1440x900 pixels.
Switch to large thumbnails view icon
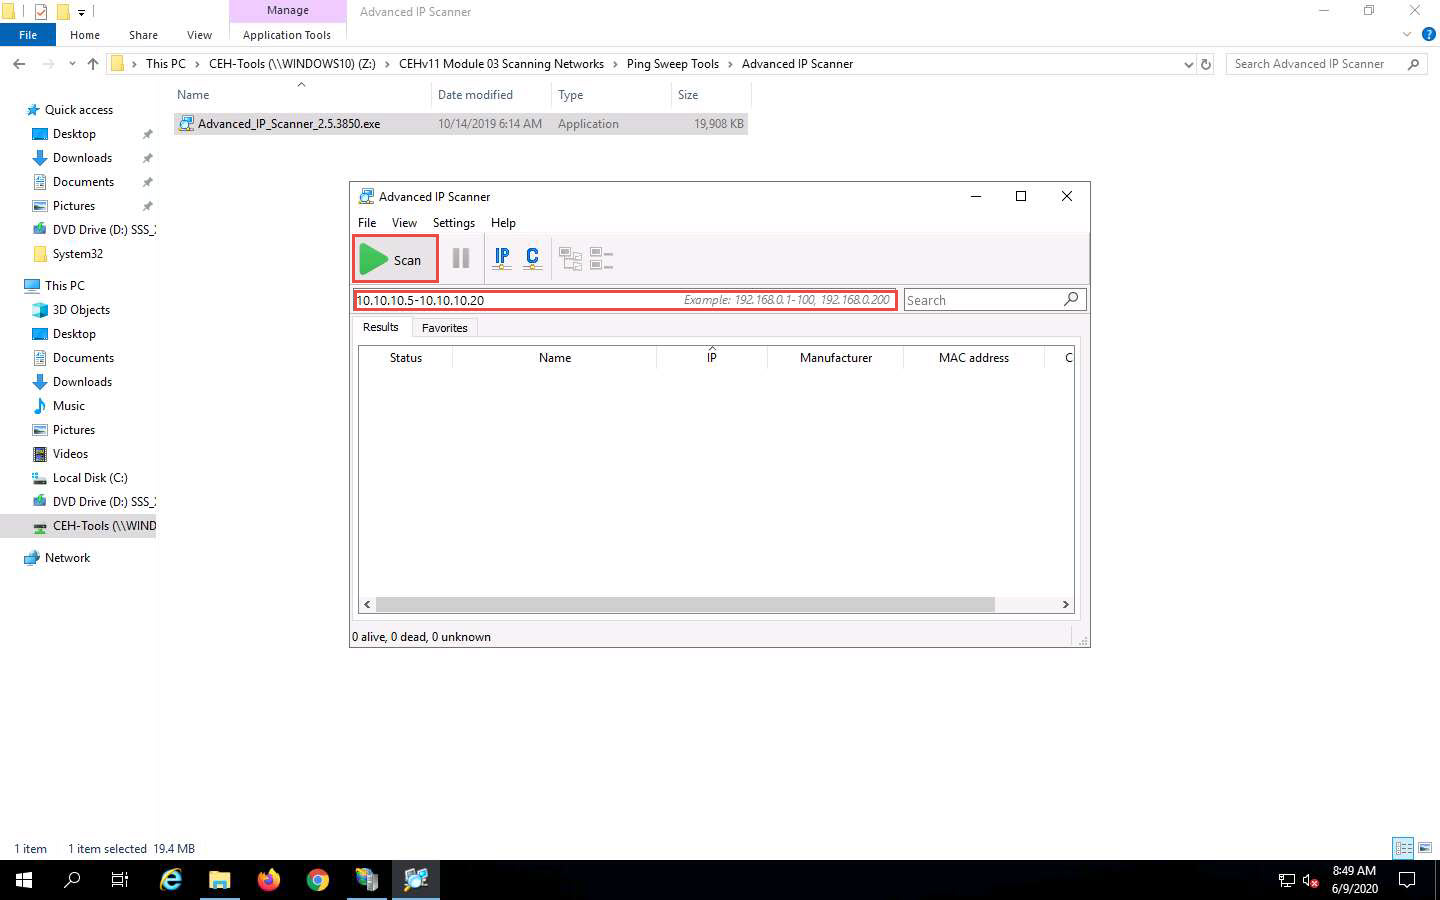pos(1425,848)
